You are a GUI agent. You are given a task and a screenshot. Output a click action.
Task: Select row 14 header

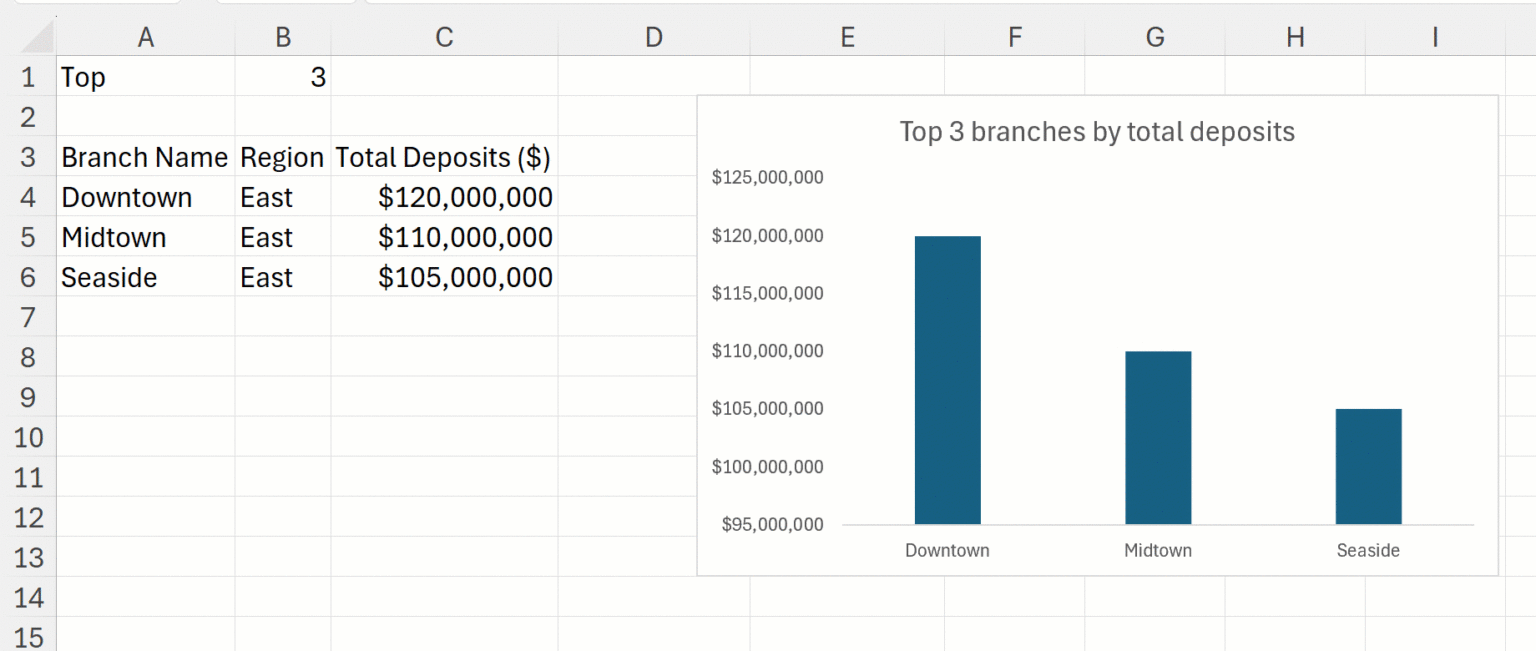[28, 597]
